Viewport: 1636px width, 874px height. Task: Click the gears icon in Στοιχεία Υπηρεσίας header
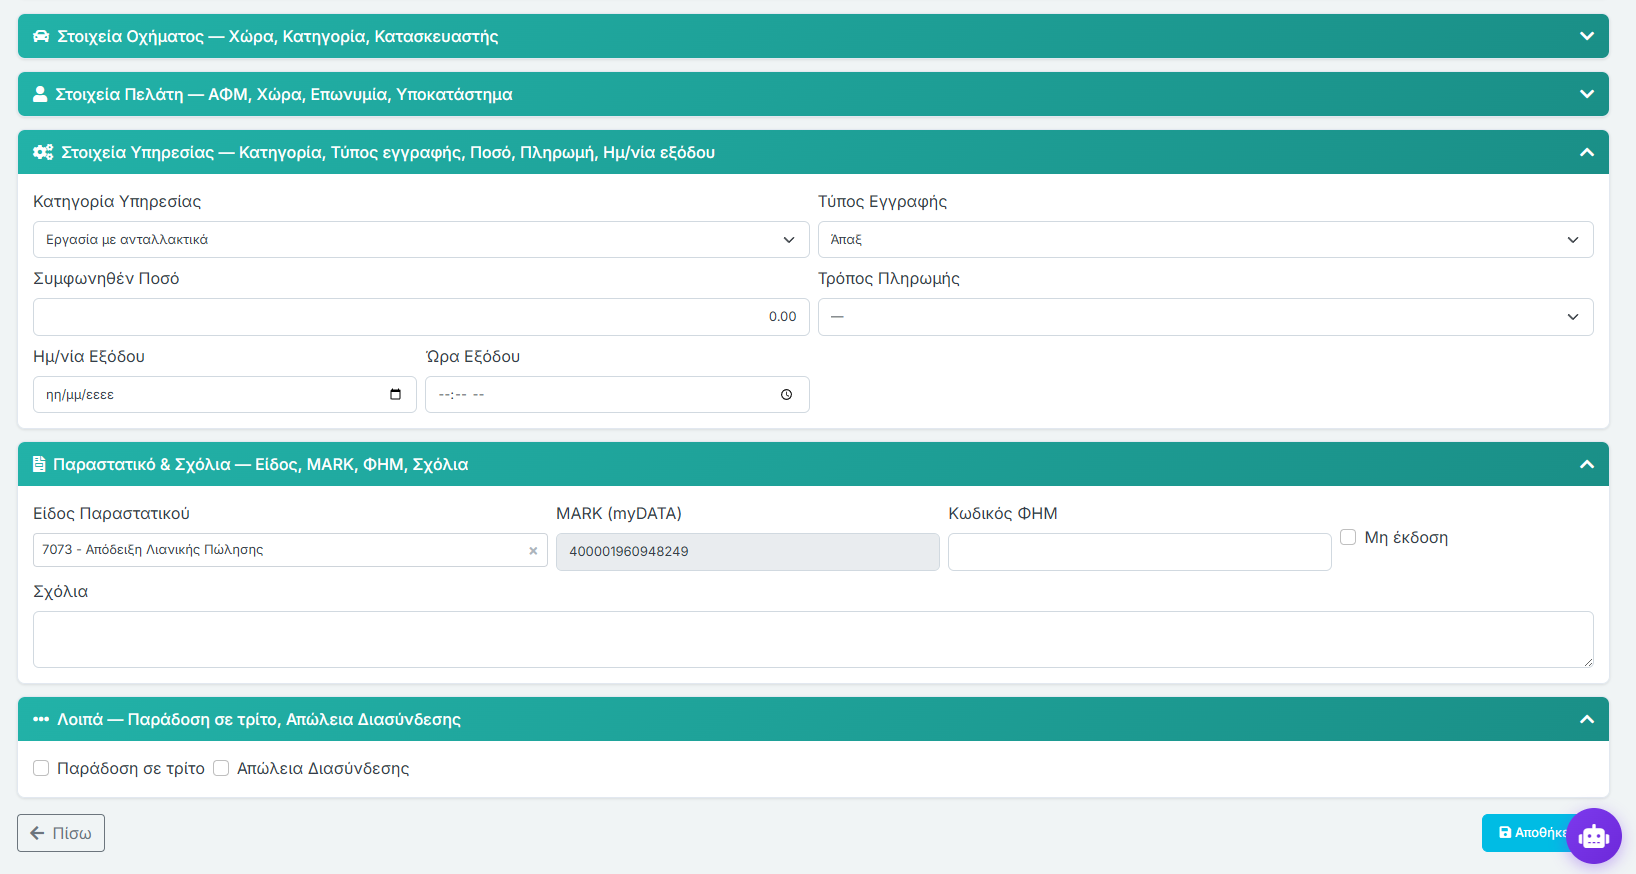click(x=43, y=152)
